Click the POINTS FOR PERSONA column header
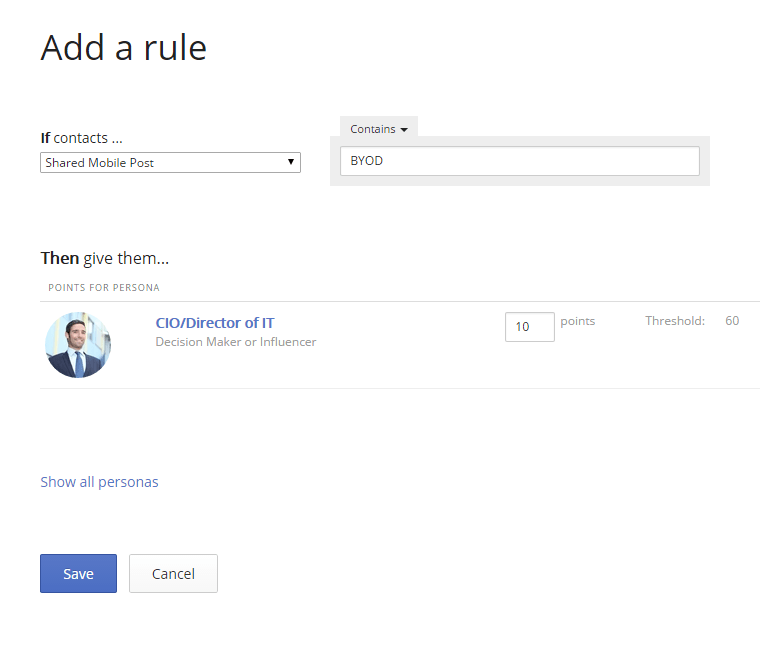 coord(104,288)
